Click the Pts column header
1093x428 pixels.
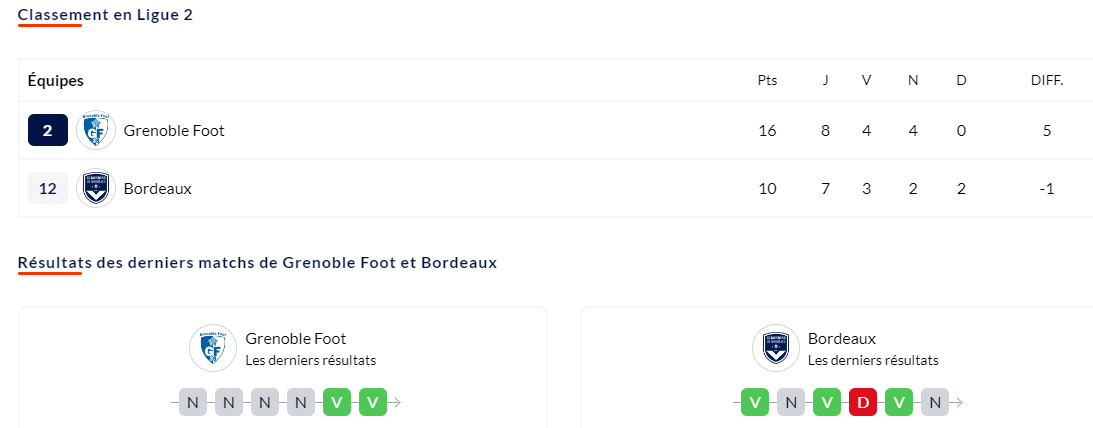(x=767, y=80)
